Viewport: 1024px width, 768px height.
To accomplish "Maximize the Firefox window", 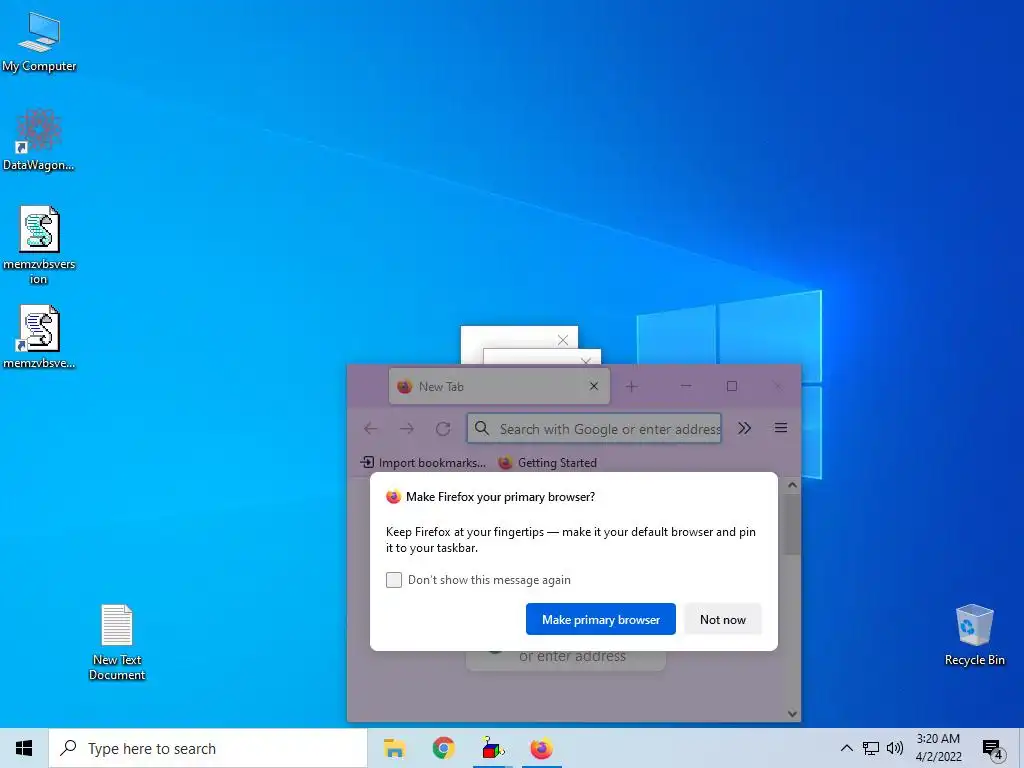I will tap(732, 386).
